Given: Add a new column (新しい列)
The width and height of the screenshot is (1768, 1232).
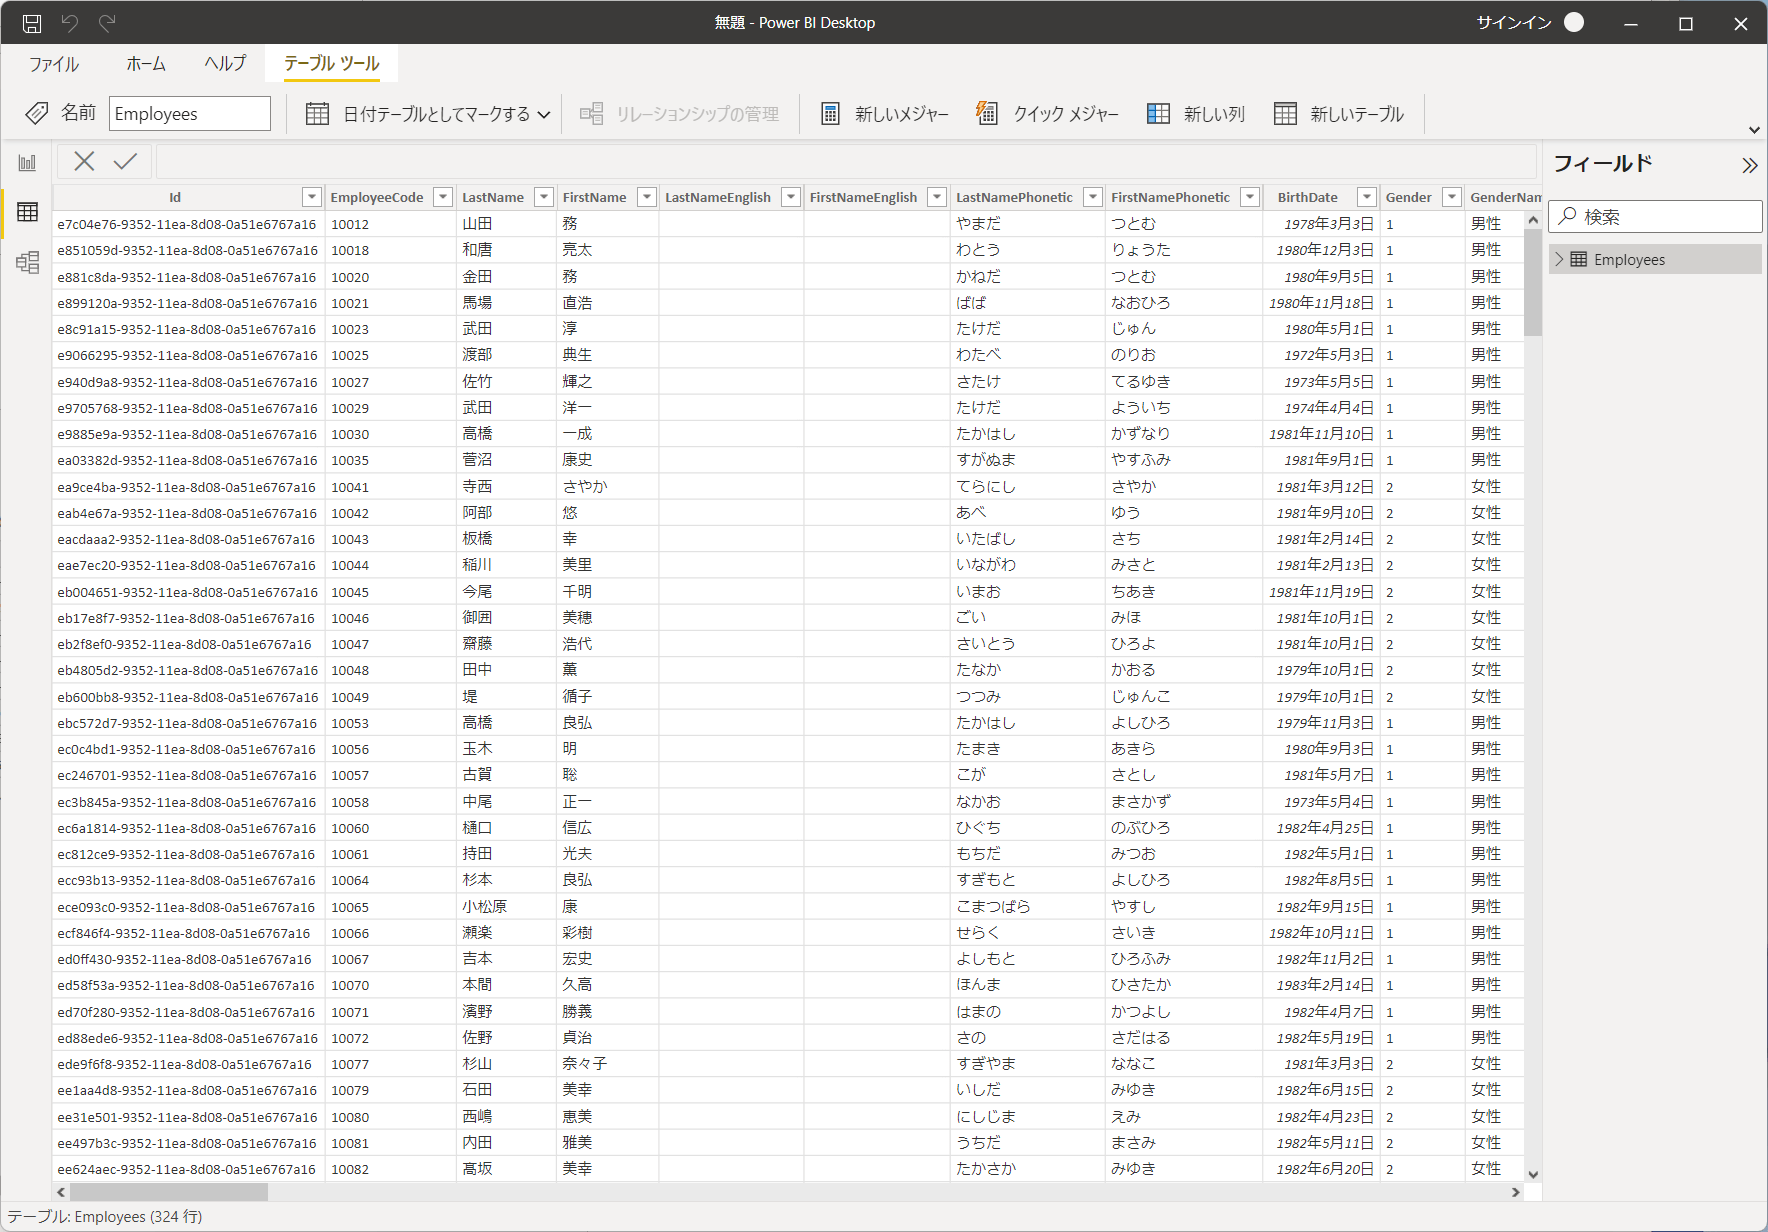Looking at the screenshot, I should click(1196, 114).
